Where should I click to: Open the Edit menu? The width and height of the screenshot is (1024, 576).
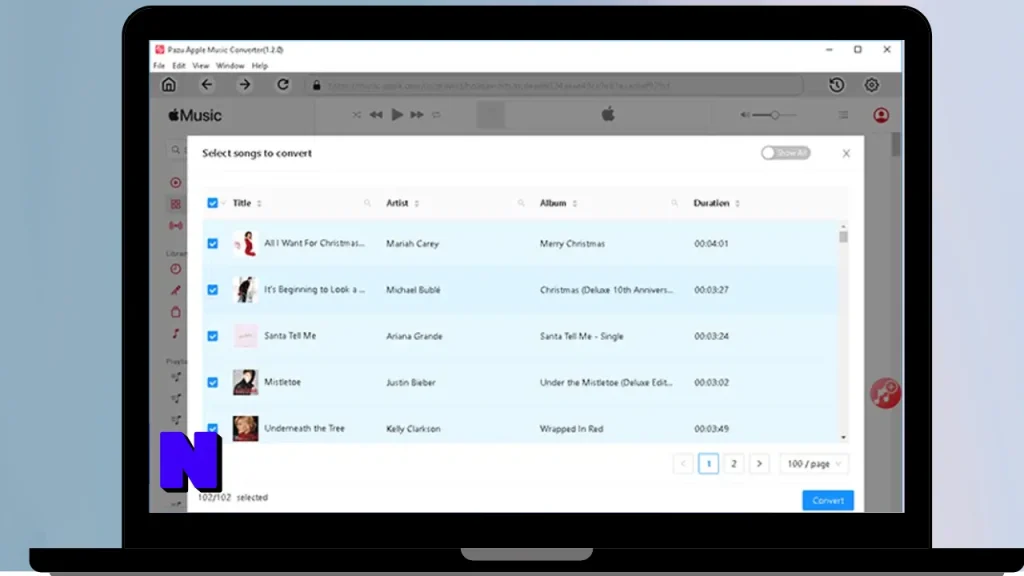[x=179, y=66]
